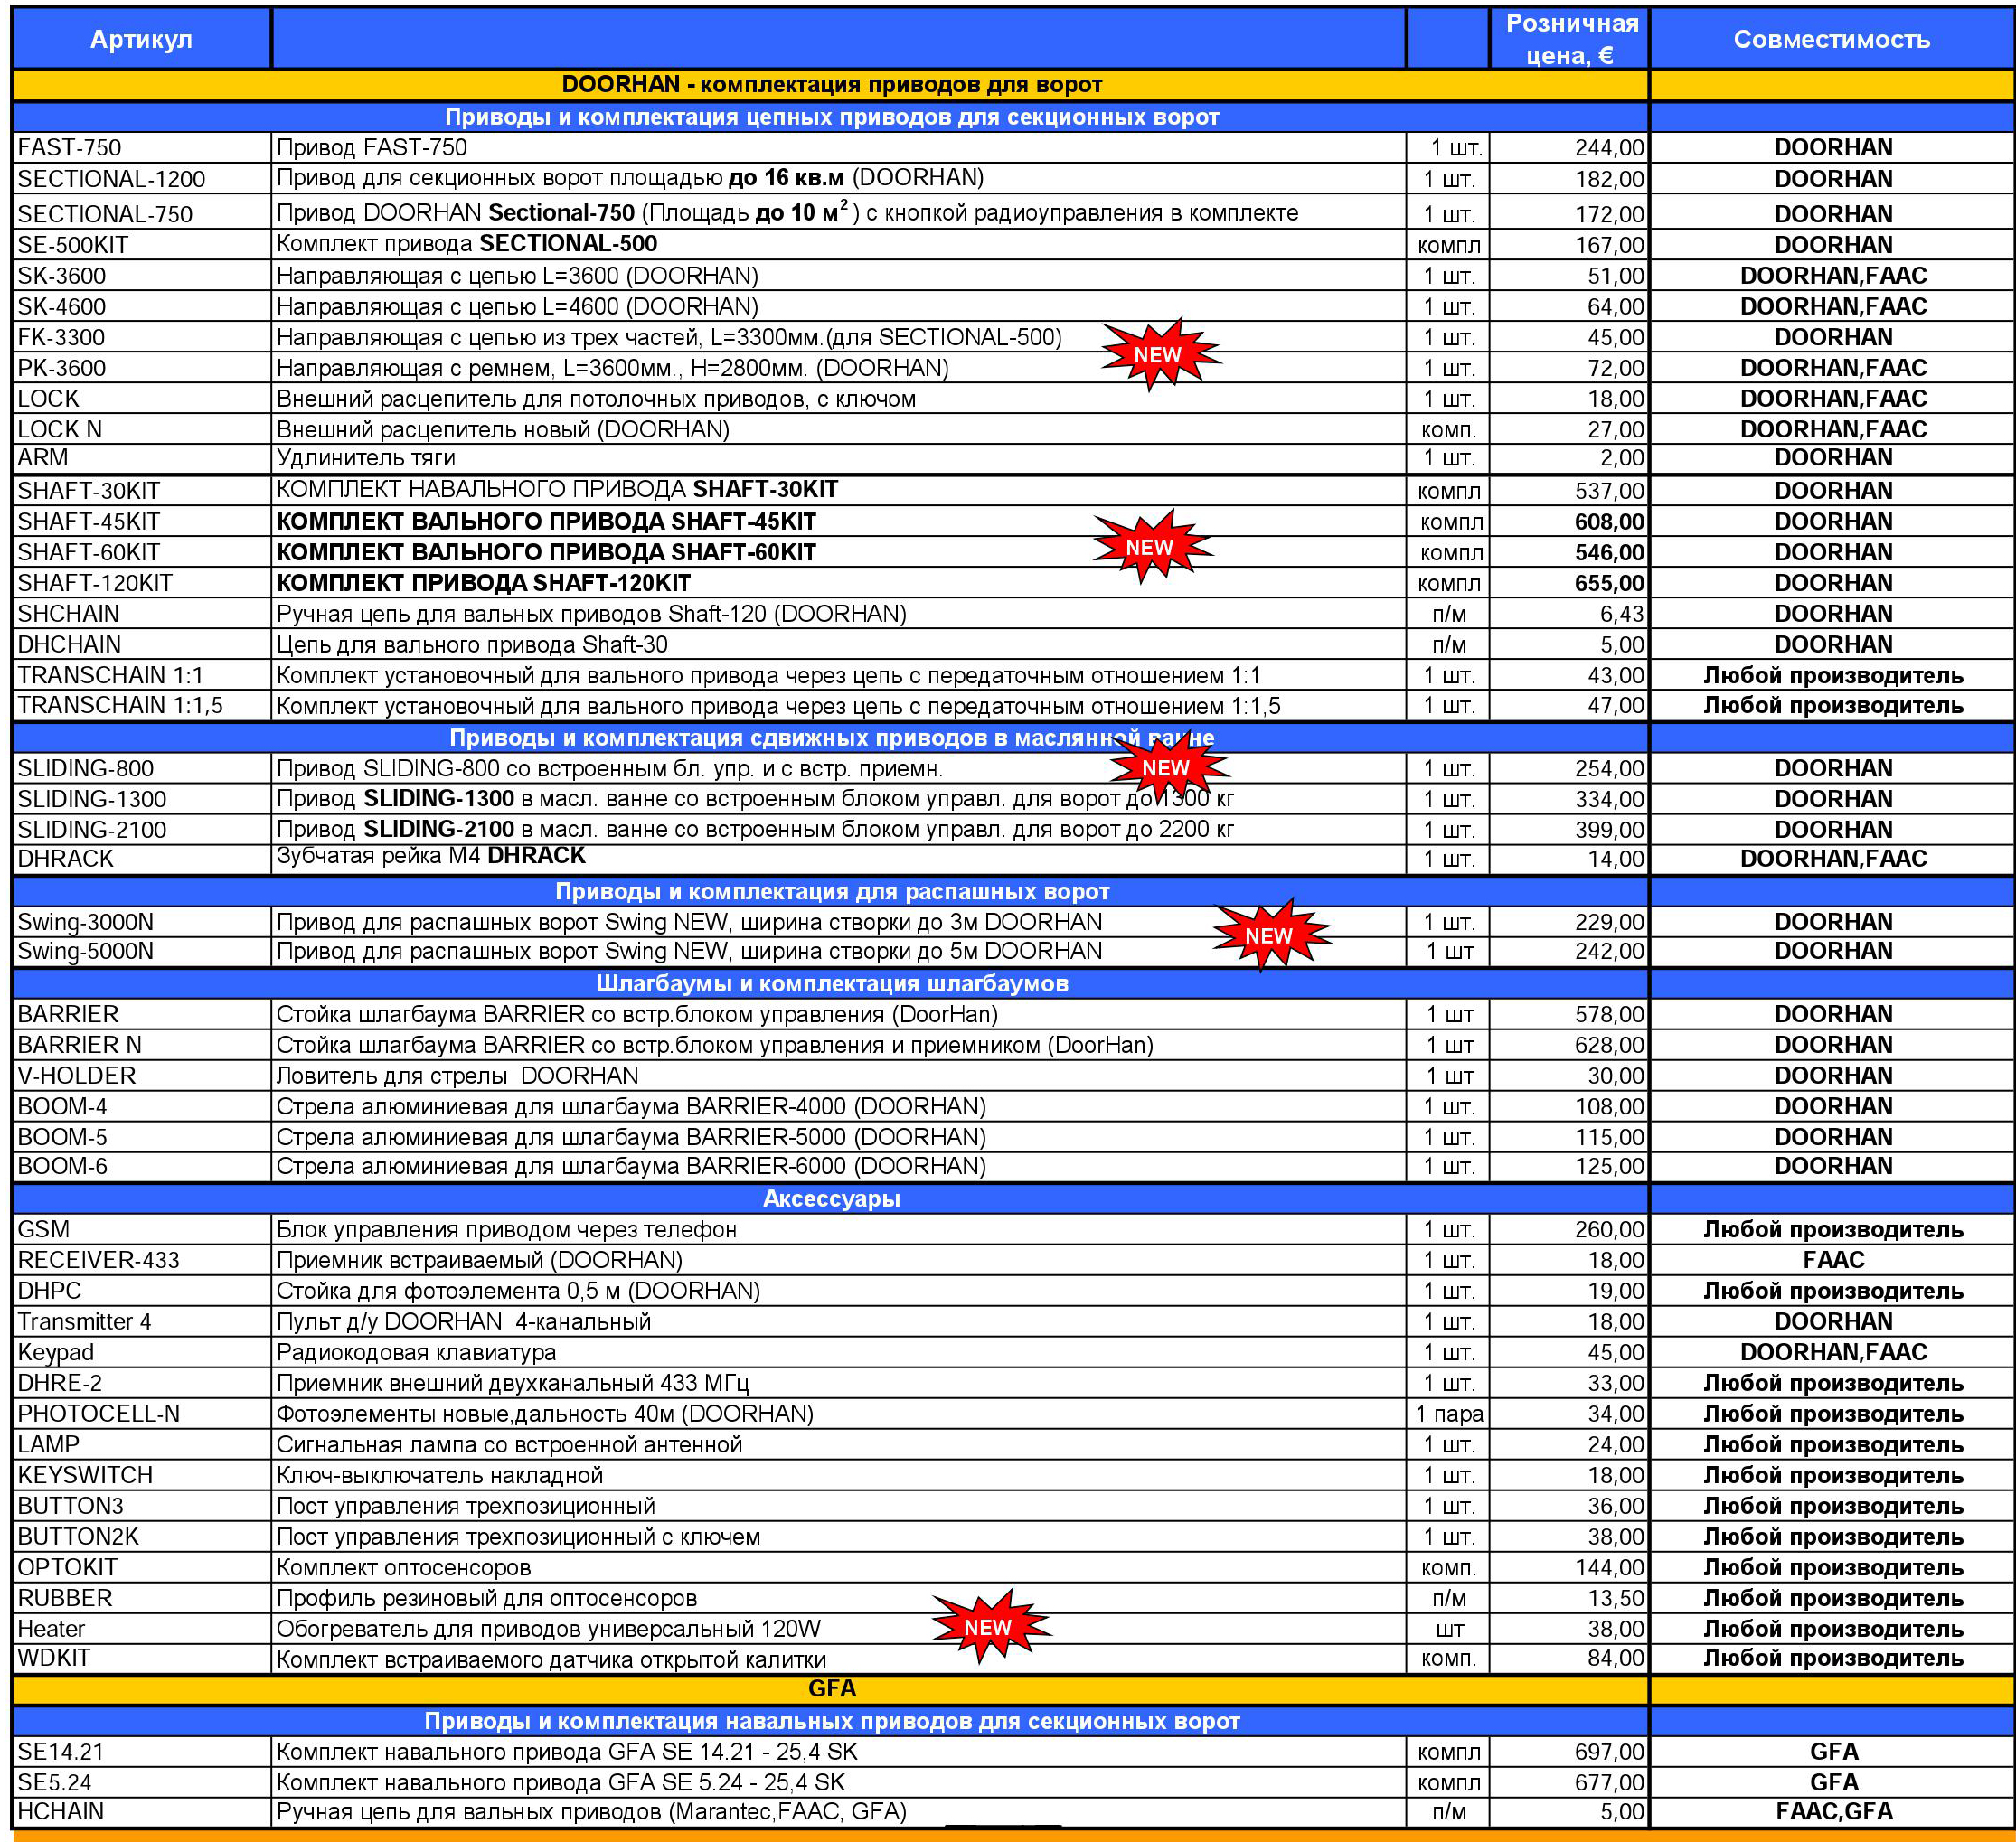
Task: Click 'FAAC,GFA' compatibility in HCHAIN row
Action: (1833, 1812)
